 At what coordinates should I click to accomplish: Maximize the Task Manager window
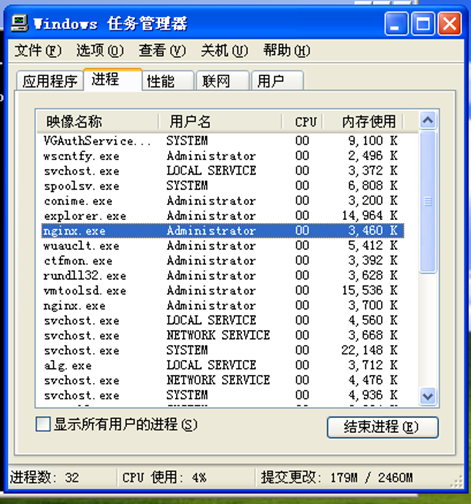tap(423, 24)
